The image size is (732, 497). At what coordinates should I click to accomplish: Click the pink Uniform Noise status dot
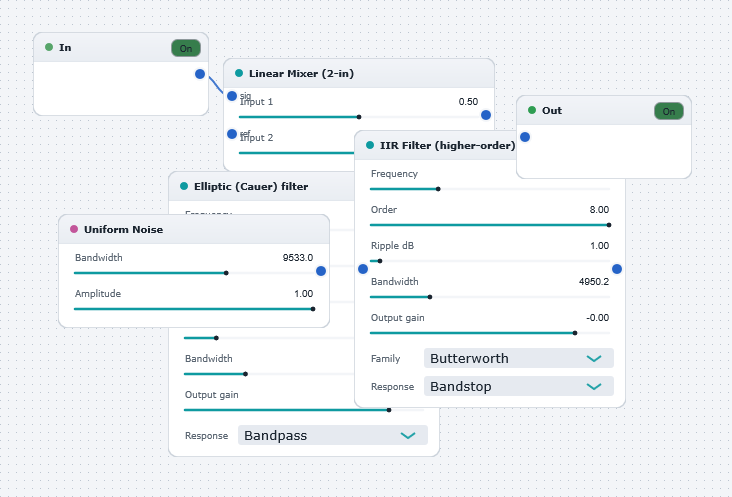[74, 229]
